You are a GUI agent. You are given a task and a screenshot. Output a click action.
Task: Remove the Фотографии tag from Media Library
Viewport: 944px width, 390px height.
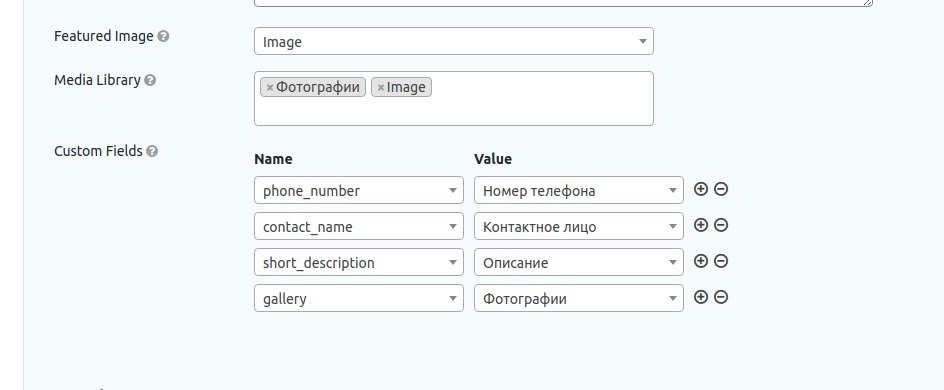pyautogui.click(x=270, y=88)
